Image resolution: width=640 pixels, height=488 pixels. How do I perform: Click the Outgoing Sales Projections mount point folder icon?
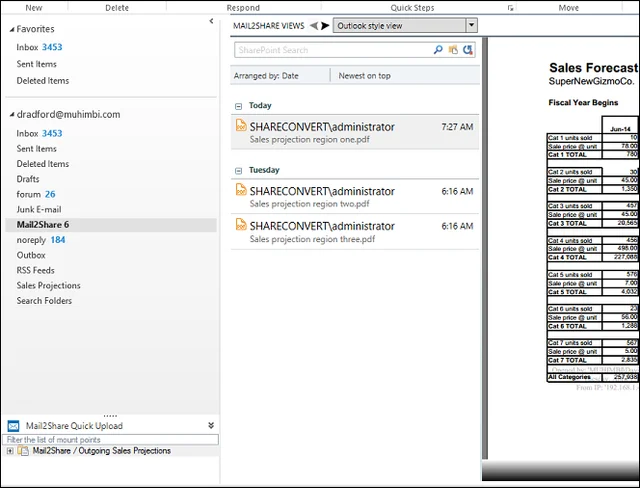click(x=24, y=451)
